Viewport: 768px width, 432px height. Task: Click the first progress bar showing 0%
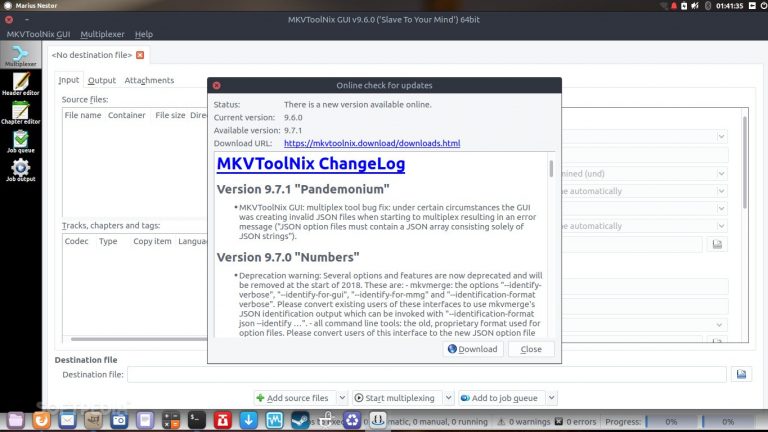[x=670, y=422]
